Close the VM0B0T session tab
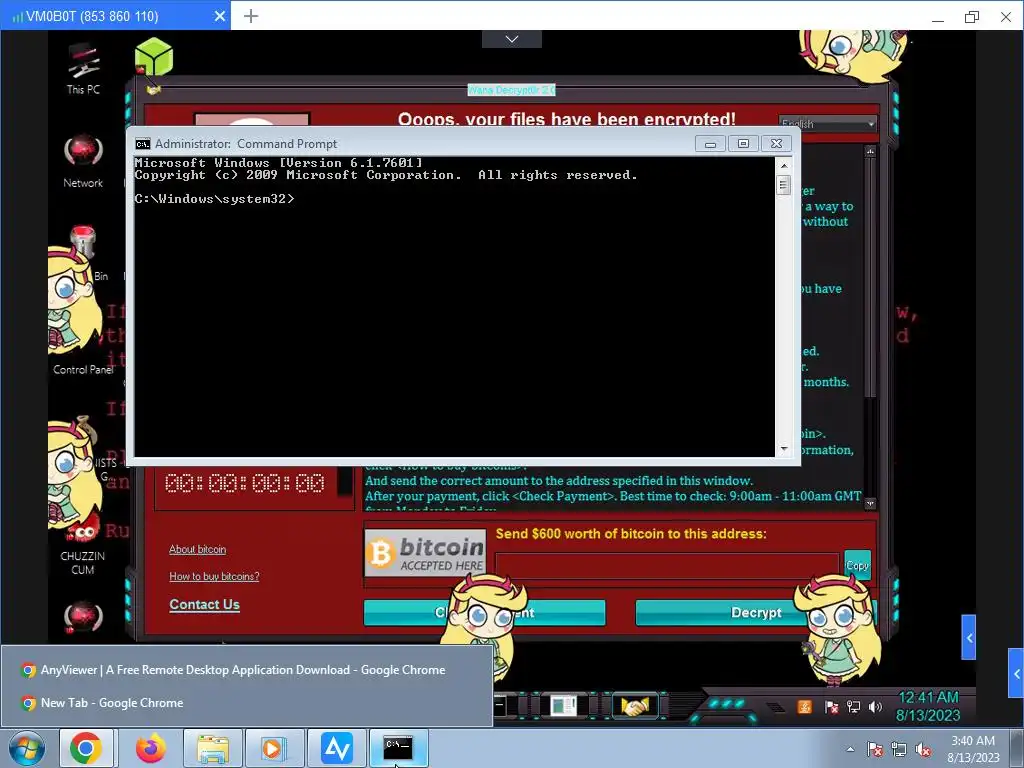 (x=220, y=16)
